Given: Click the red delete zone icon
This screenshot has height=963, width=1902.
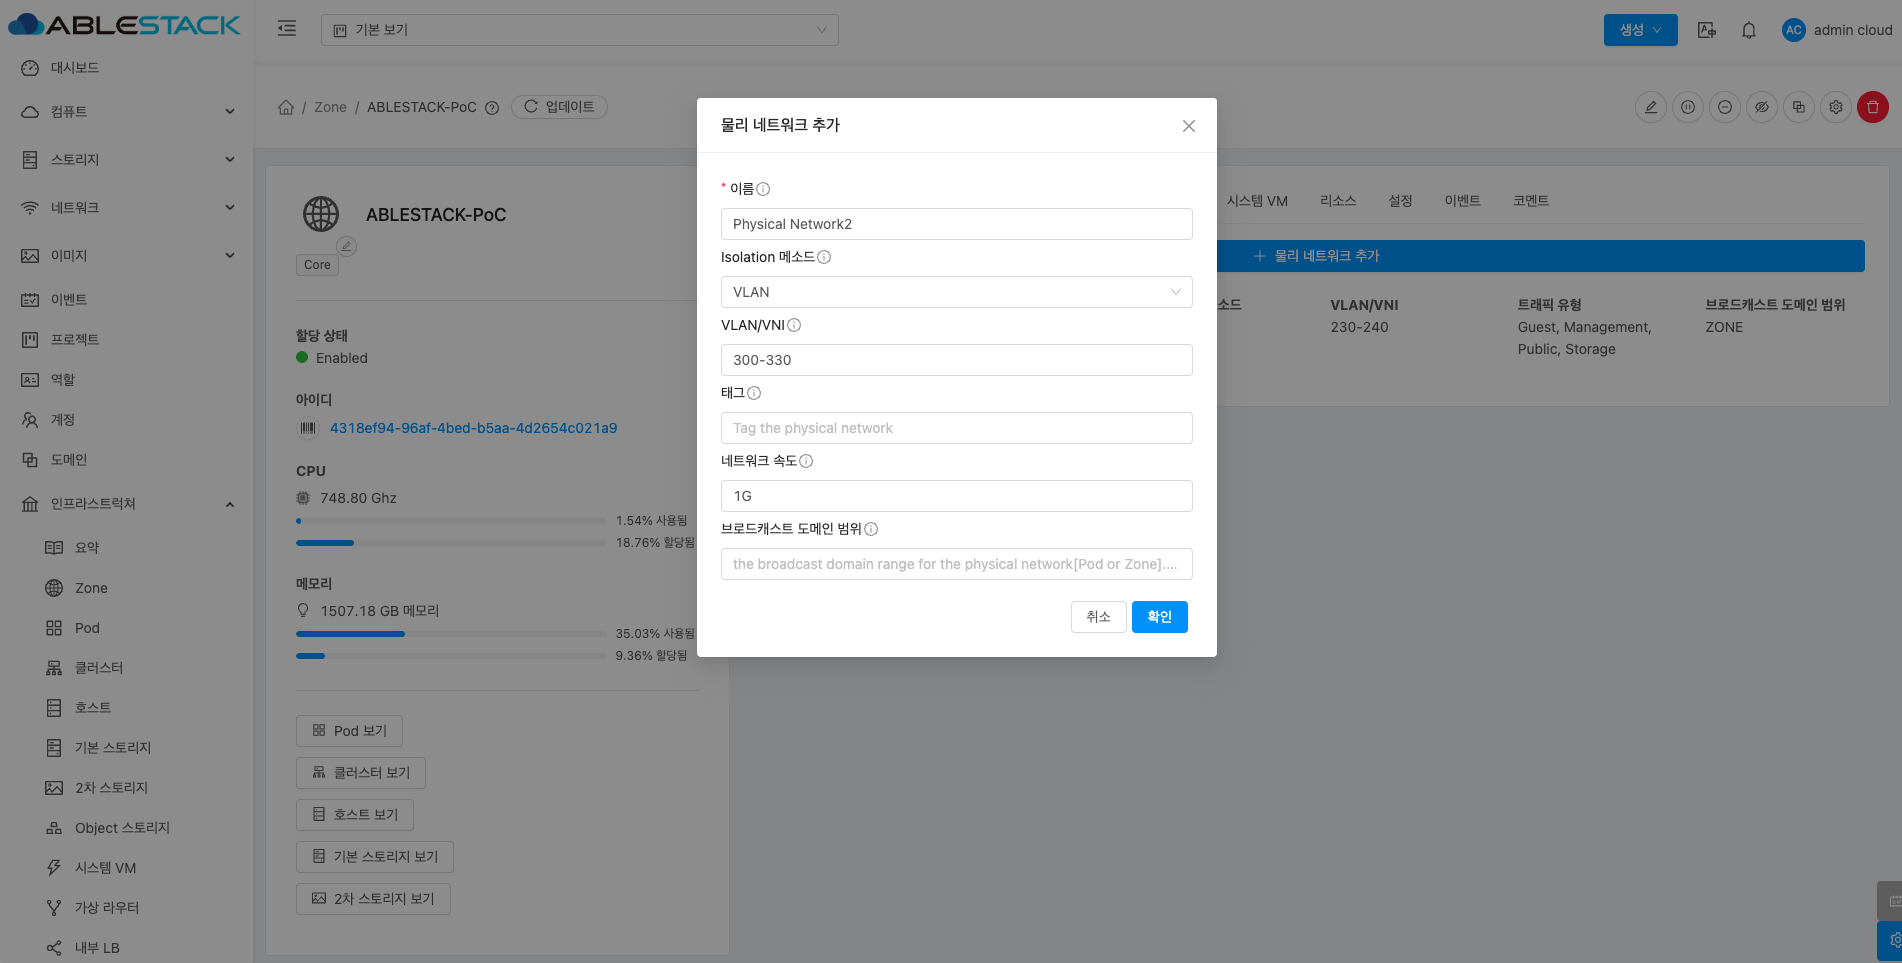Looking at the screenshot, I should click(1872, 107).
